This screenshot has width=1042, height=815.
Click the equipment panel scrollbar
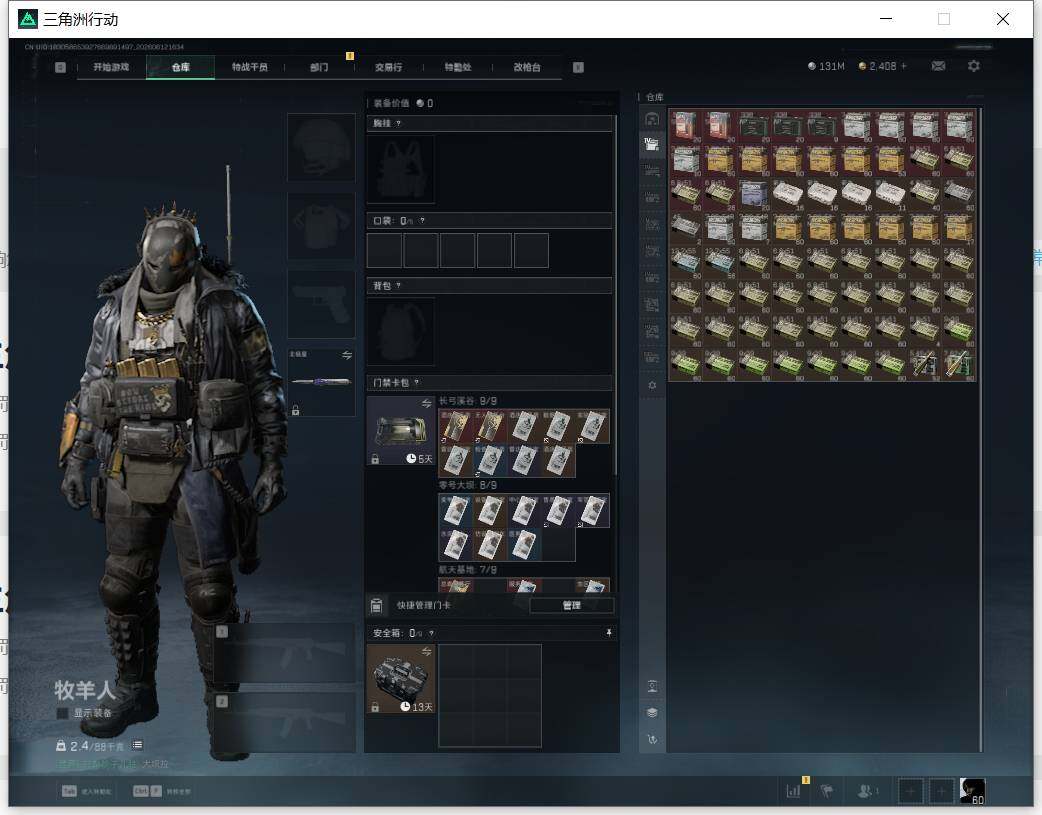pos(616,296)
